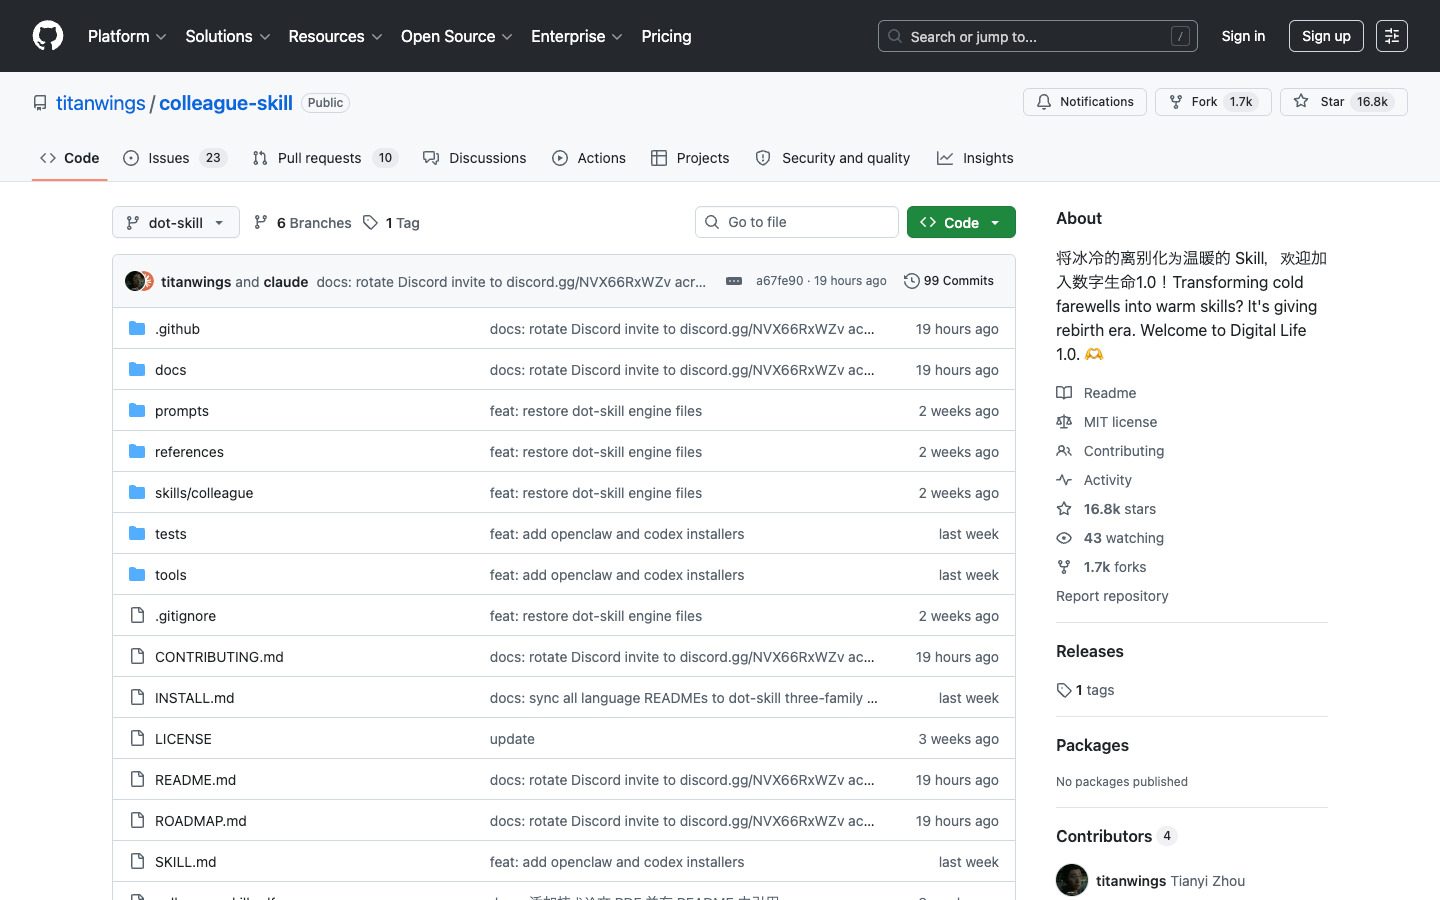Click the Sign in link
1440x900 pixels.
(x=1243, y=36)
